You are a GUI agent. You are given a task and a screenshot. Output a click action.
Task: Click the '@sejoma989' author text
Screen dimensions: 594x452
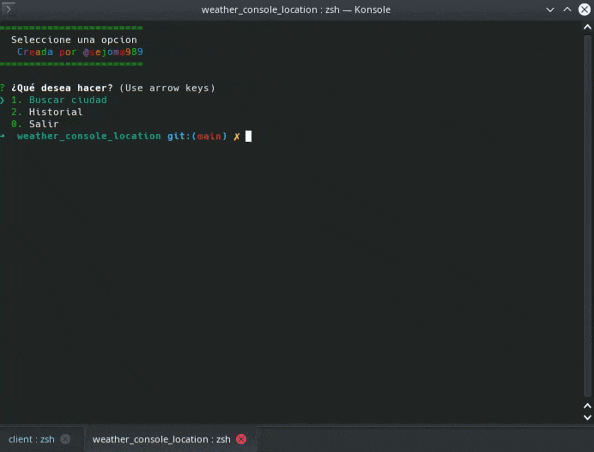click(x=113, y=52)
